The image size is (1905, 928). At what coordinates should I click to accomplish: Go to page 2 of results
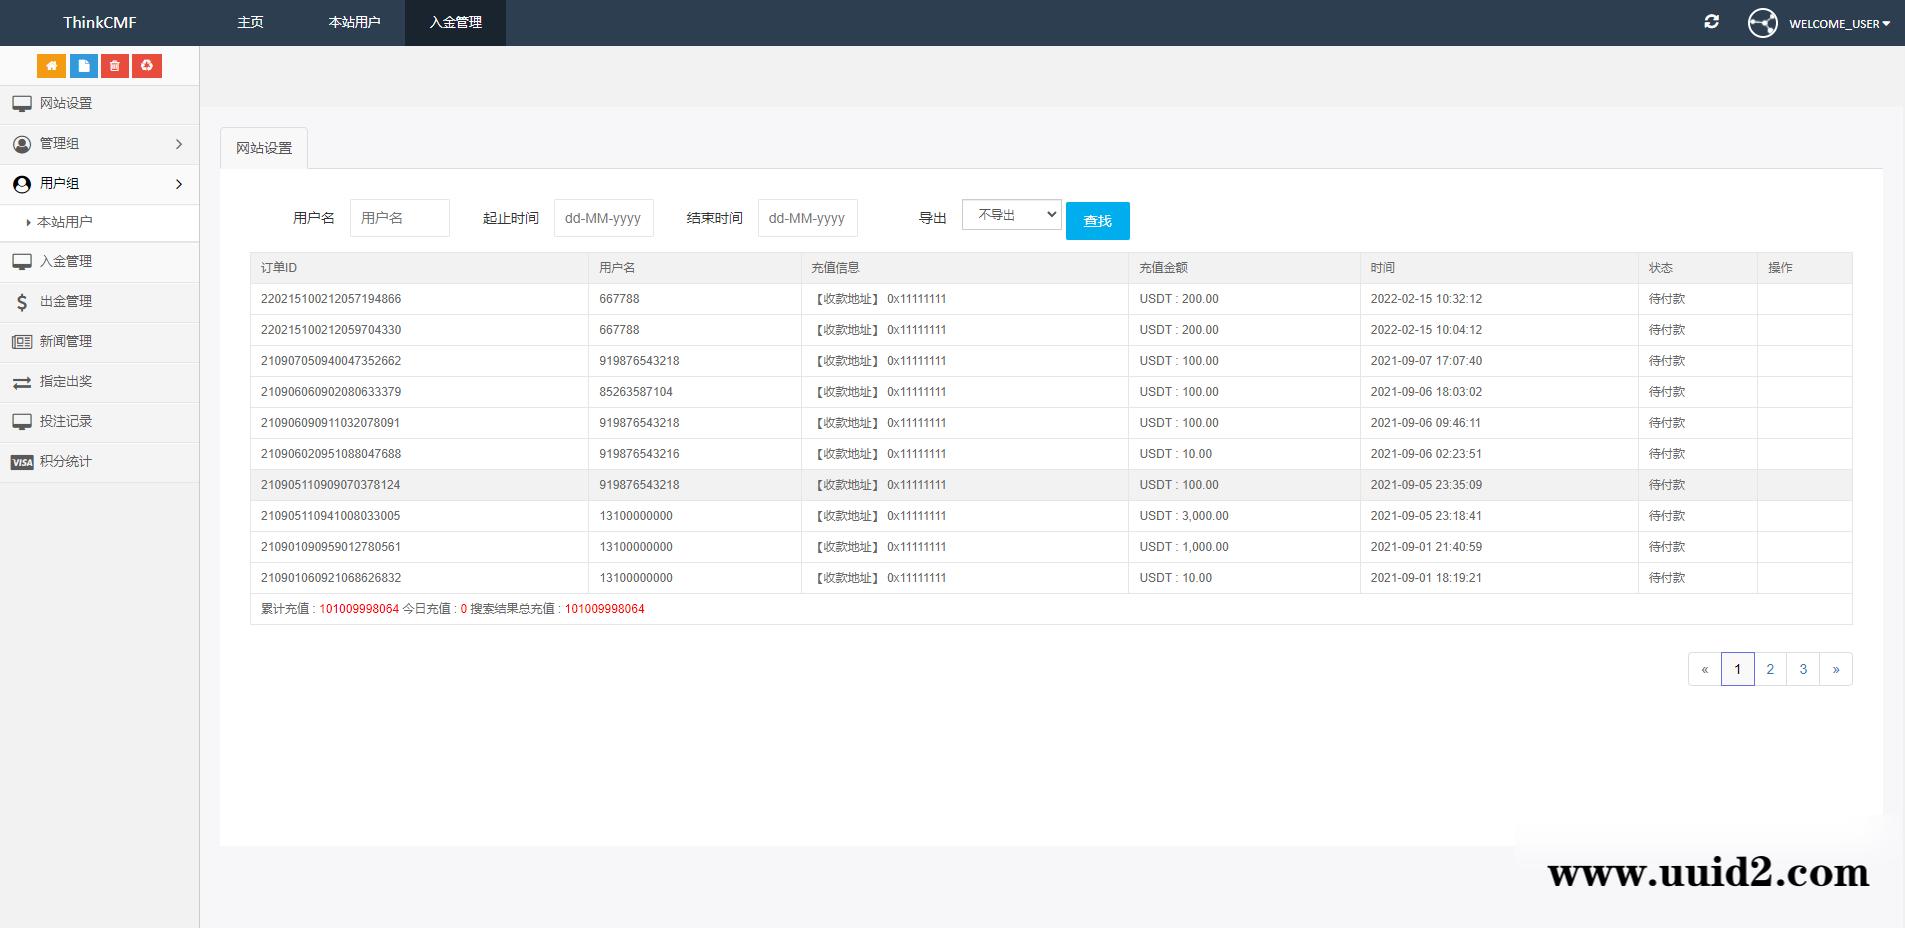pyautogui.click(x=1770, y=669)
